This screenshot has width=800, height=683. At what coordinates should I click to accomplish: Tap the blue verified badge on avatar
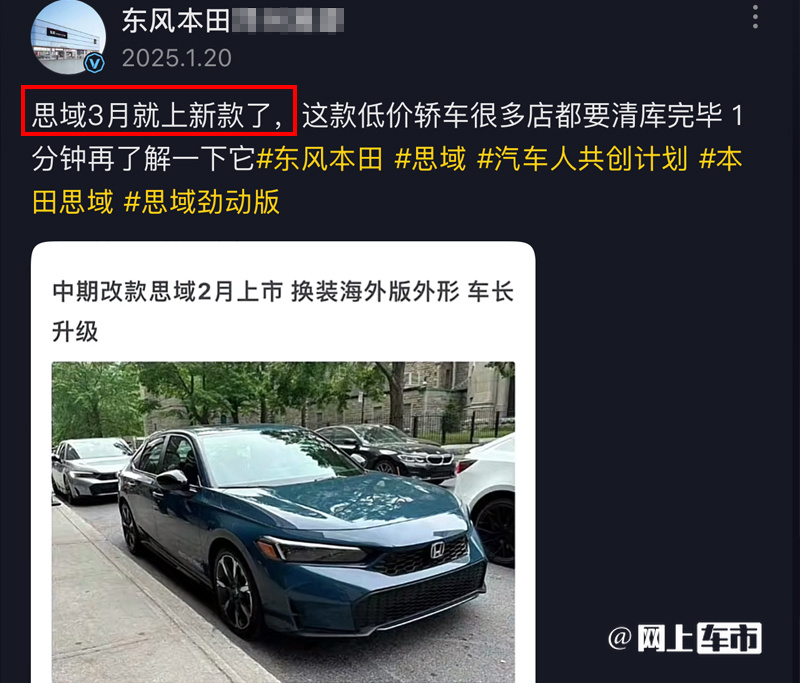(94, 63)
